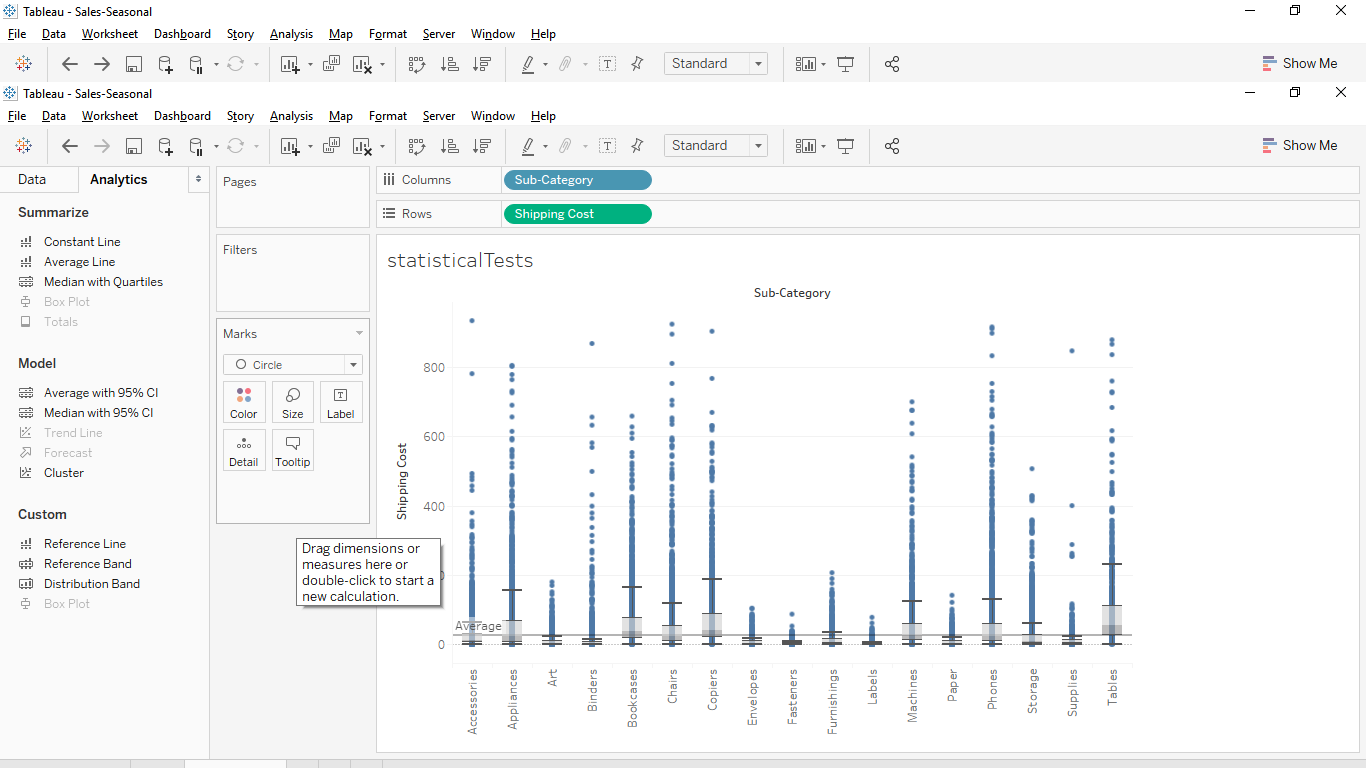Image resolution: width=1366 pixels, height=768 pixels.
Task: Select Average with 95% CI model option
Action: point(100,393)
